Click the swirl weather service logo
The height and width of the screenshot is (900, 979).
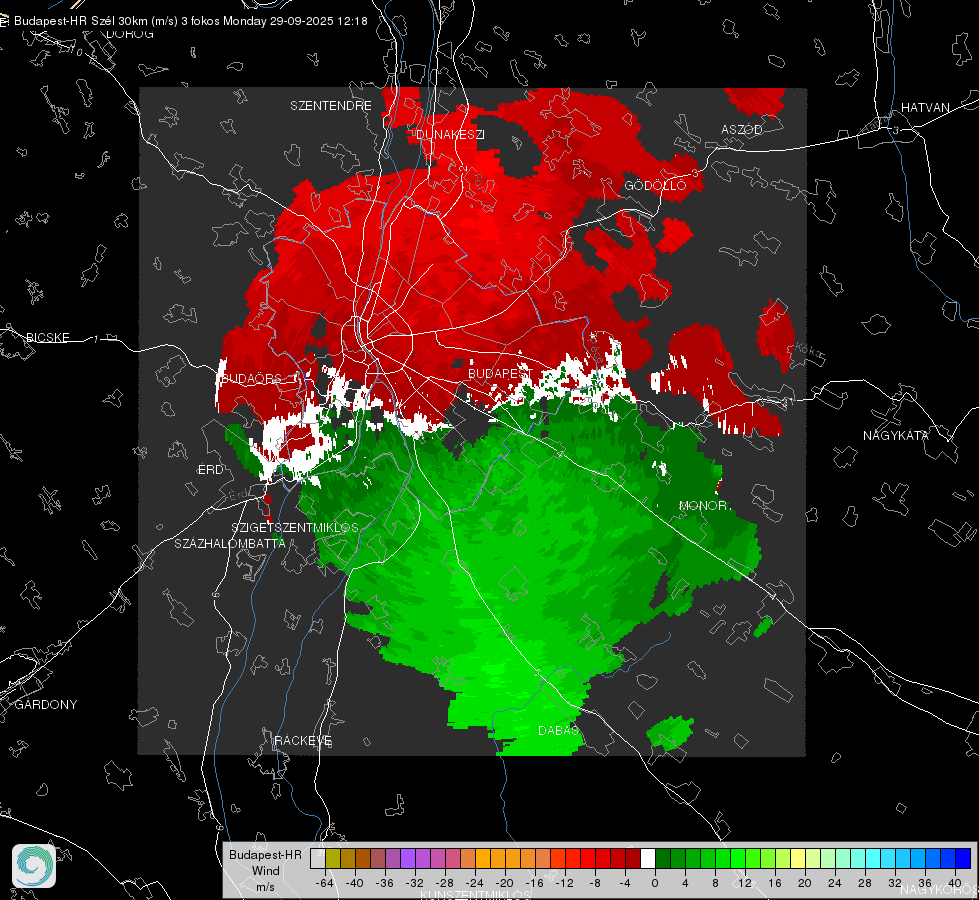point(34,866)
